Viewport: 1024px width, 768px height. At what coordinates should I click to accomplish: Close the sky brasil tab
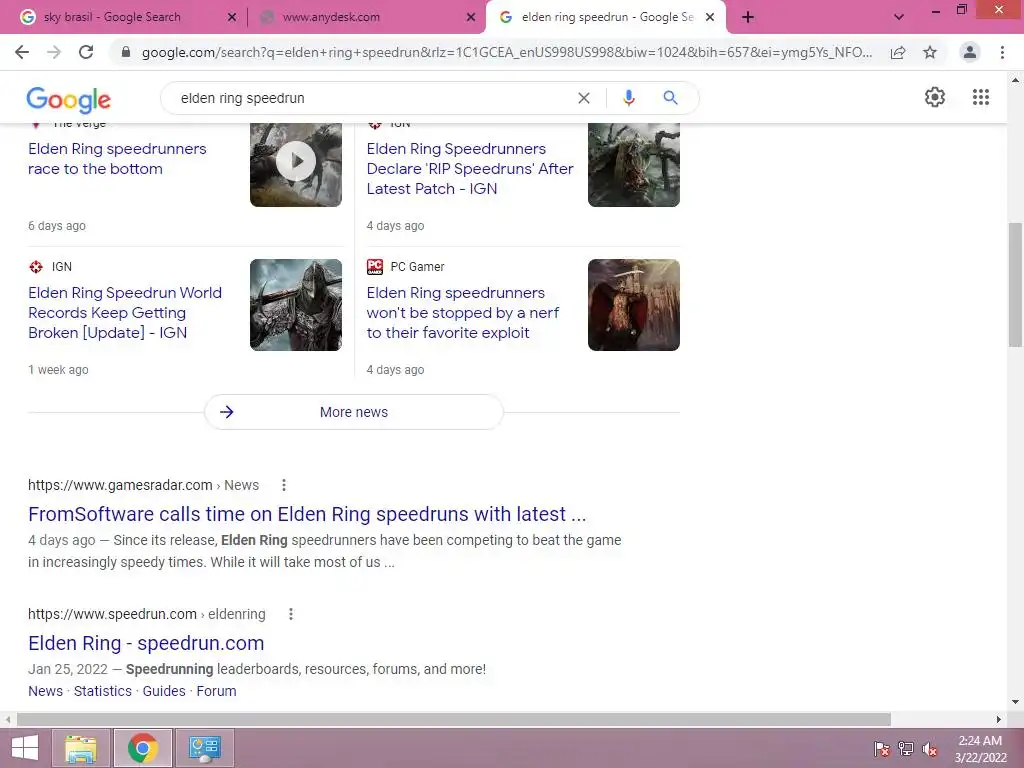pyautogui.click(x=232, y=18)
